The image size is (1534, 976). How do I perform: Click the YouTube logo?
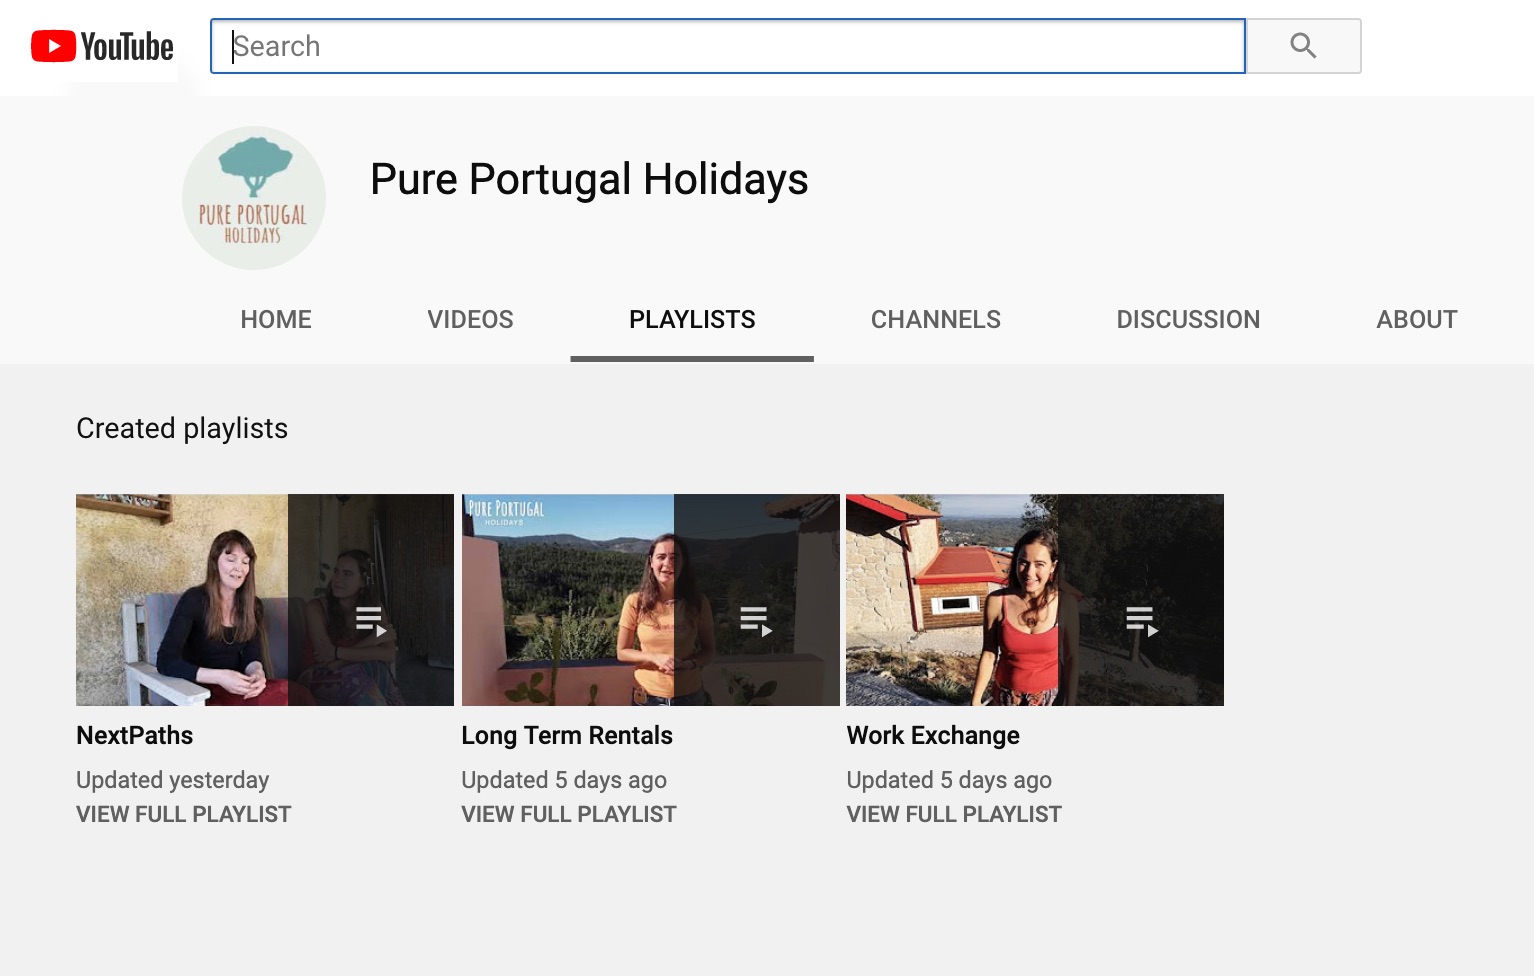pyautogui.click(x=102, y=46)
